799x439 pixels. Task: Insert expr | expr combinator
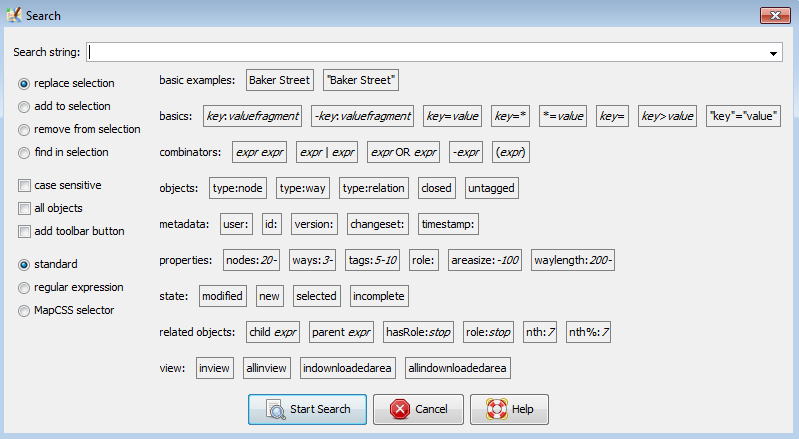coord(327,152)
